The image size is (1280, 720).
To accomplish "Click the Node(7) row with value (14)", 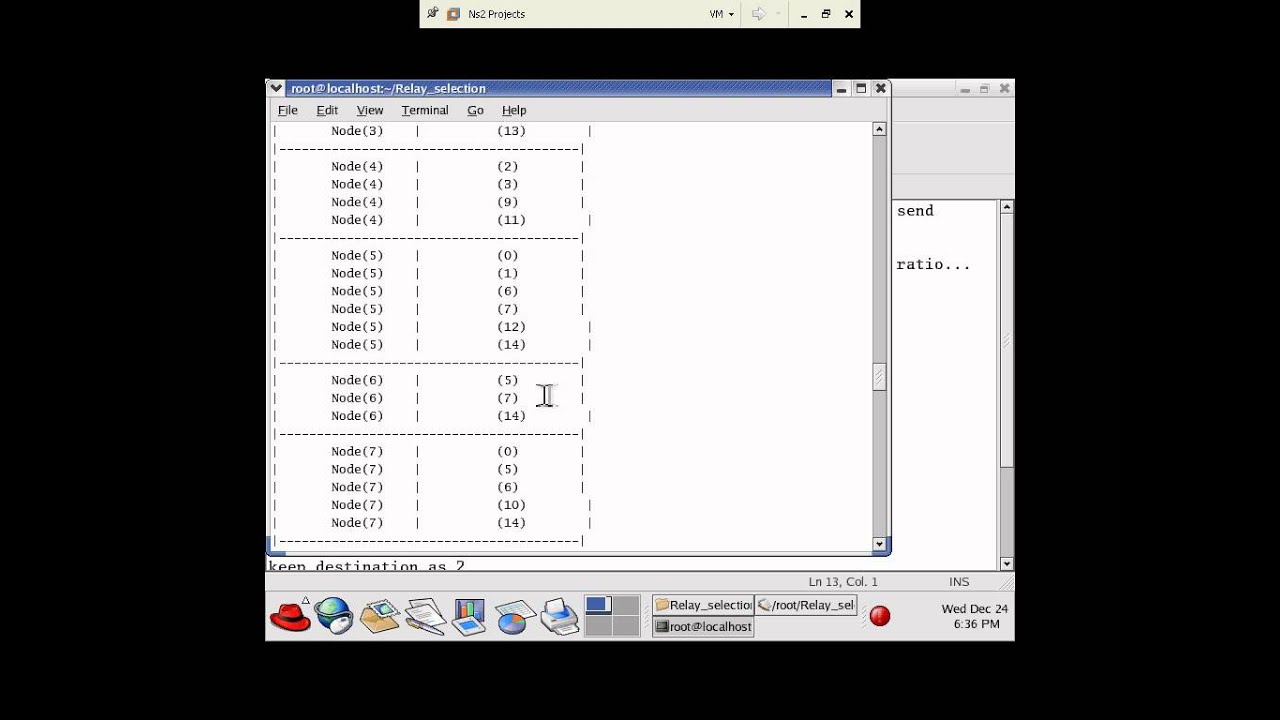I will (x=433, y=523).
